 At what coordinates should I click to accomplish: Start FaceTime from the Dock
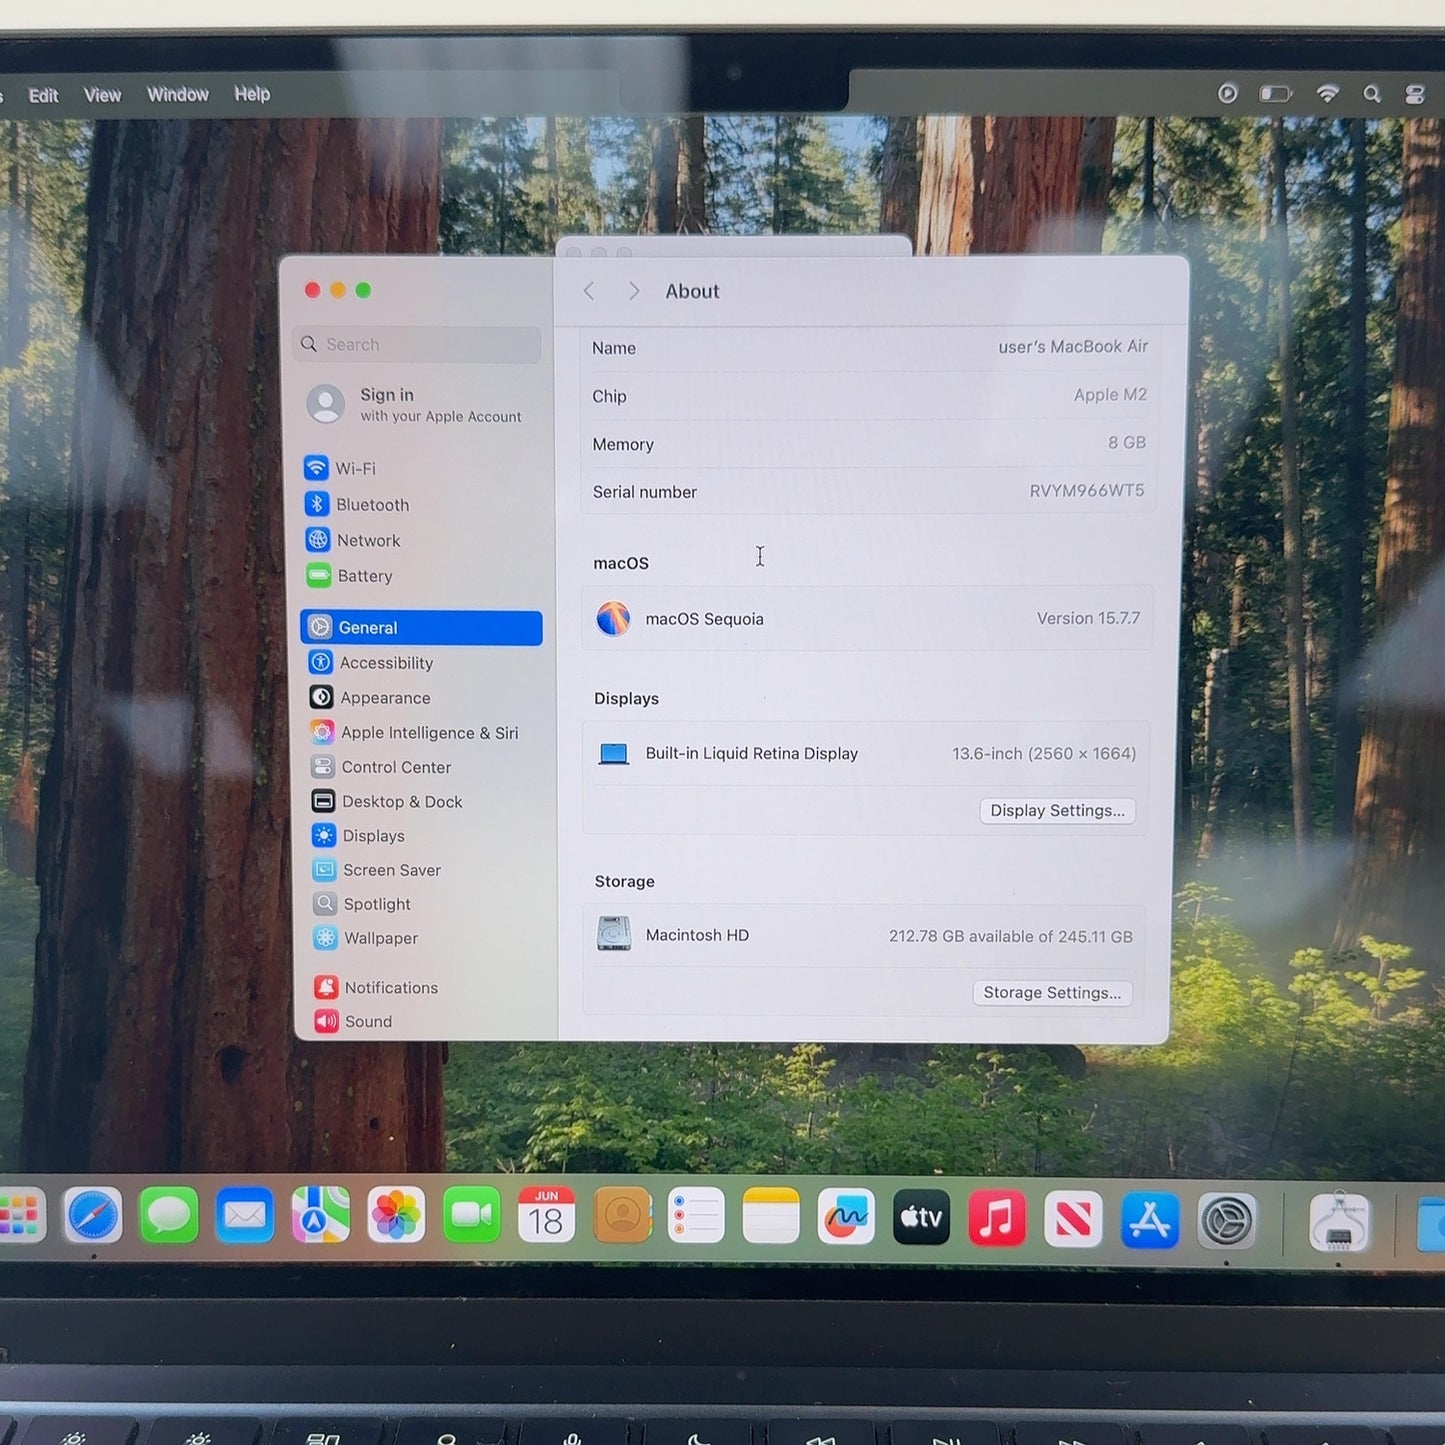point(471,1216)
